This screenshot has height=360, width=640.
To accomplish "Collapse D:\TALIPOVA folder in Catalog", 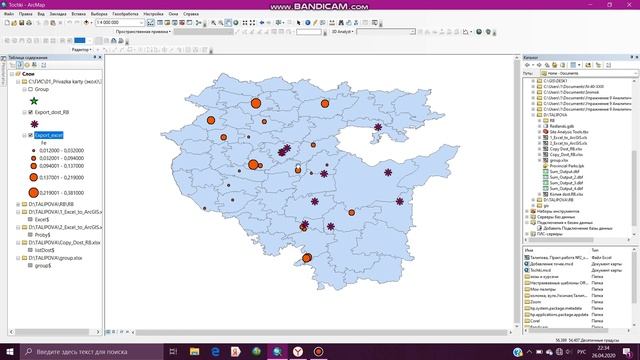I will [533, 115].
